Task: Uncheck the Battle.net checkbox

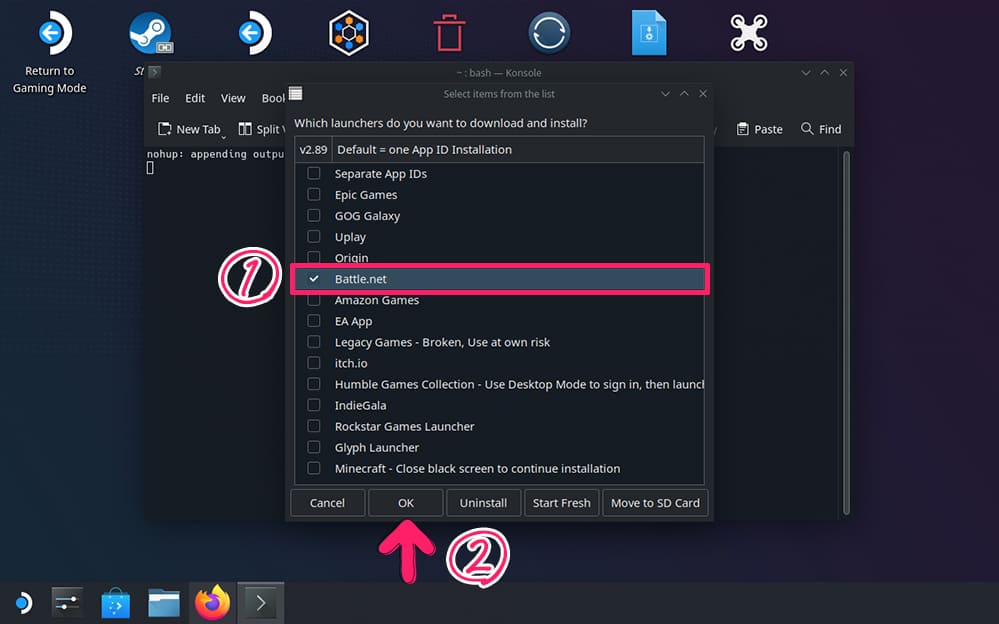Action: [313, 279]
